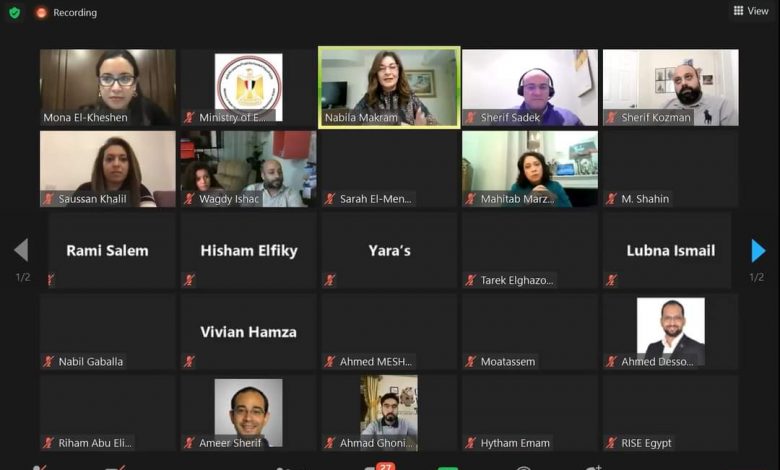
Task: Select Ameer Sherif's profile picture tile
Action: click(x=248, y=413)
